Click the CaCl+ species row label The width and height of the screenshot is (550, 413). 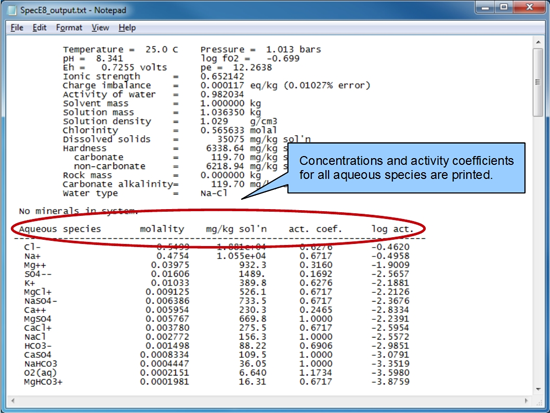click(x=38, y=328)
